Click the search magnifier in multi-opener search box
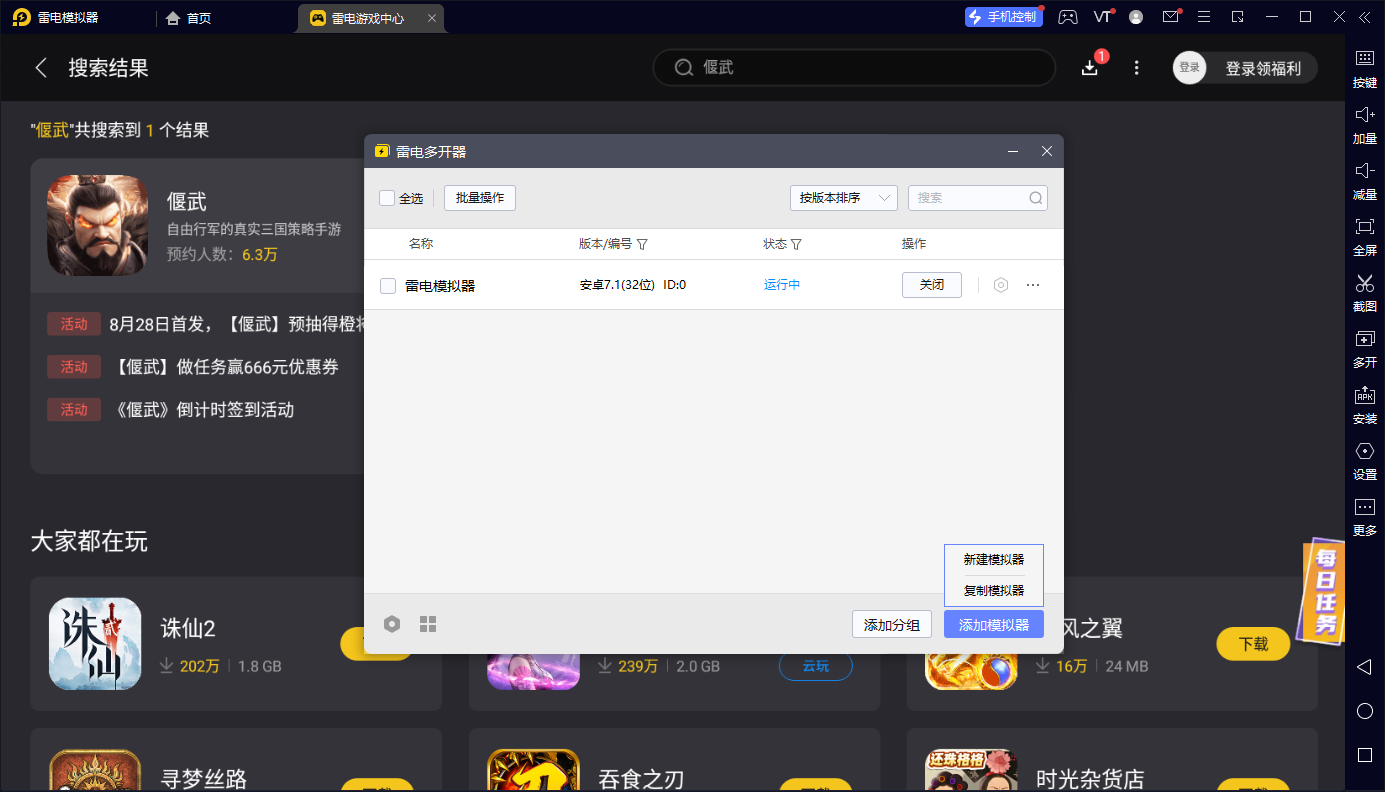Screen dimensions: 1385x792 pyautogui.click(x=1035, y=198)
